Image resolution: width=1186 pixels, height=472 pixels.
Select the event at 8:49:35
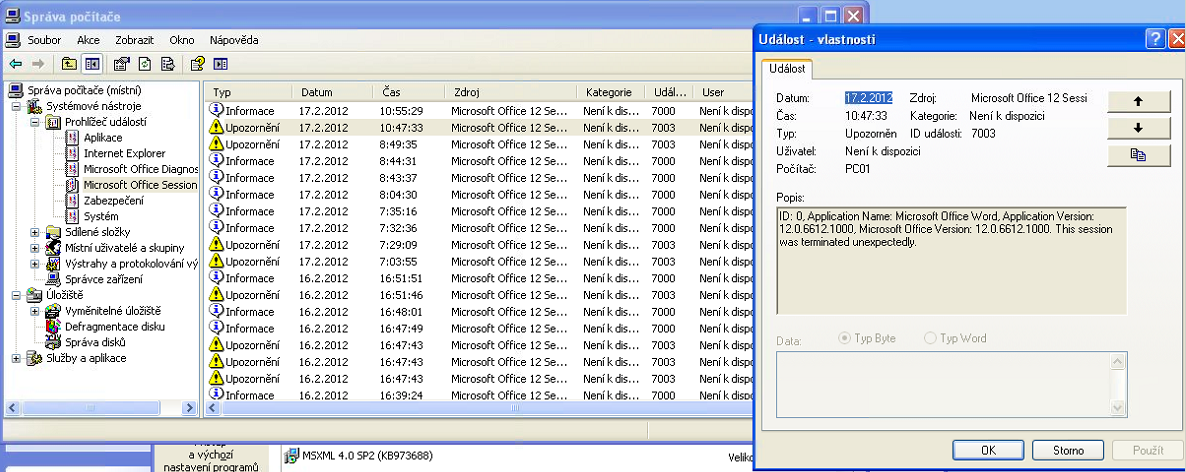pos(480,144)
